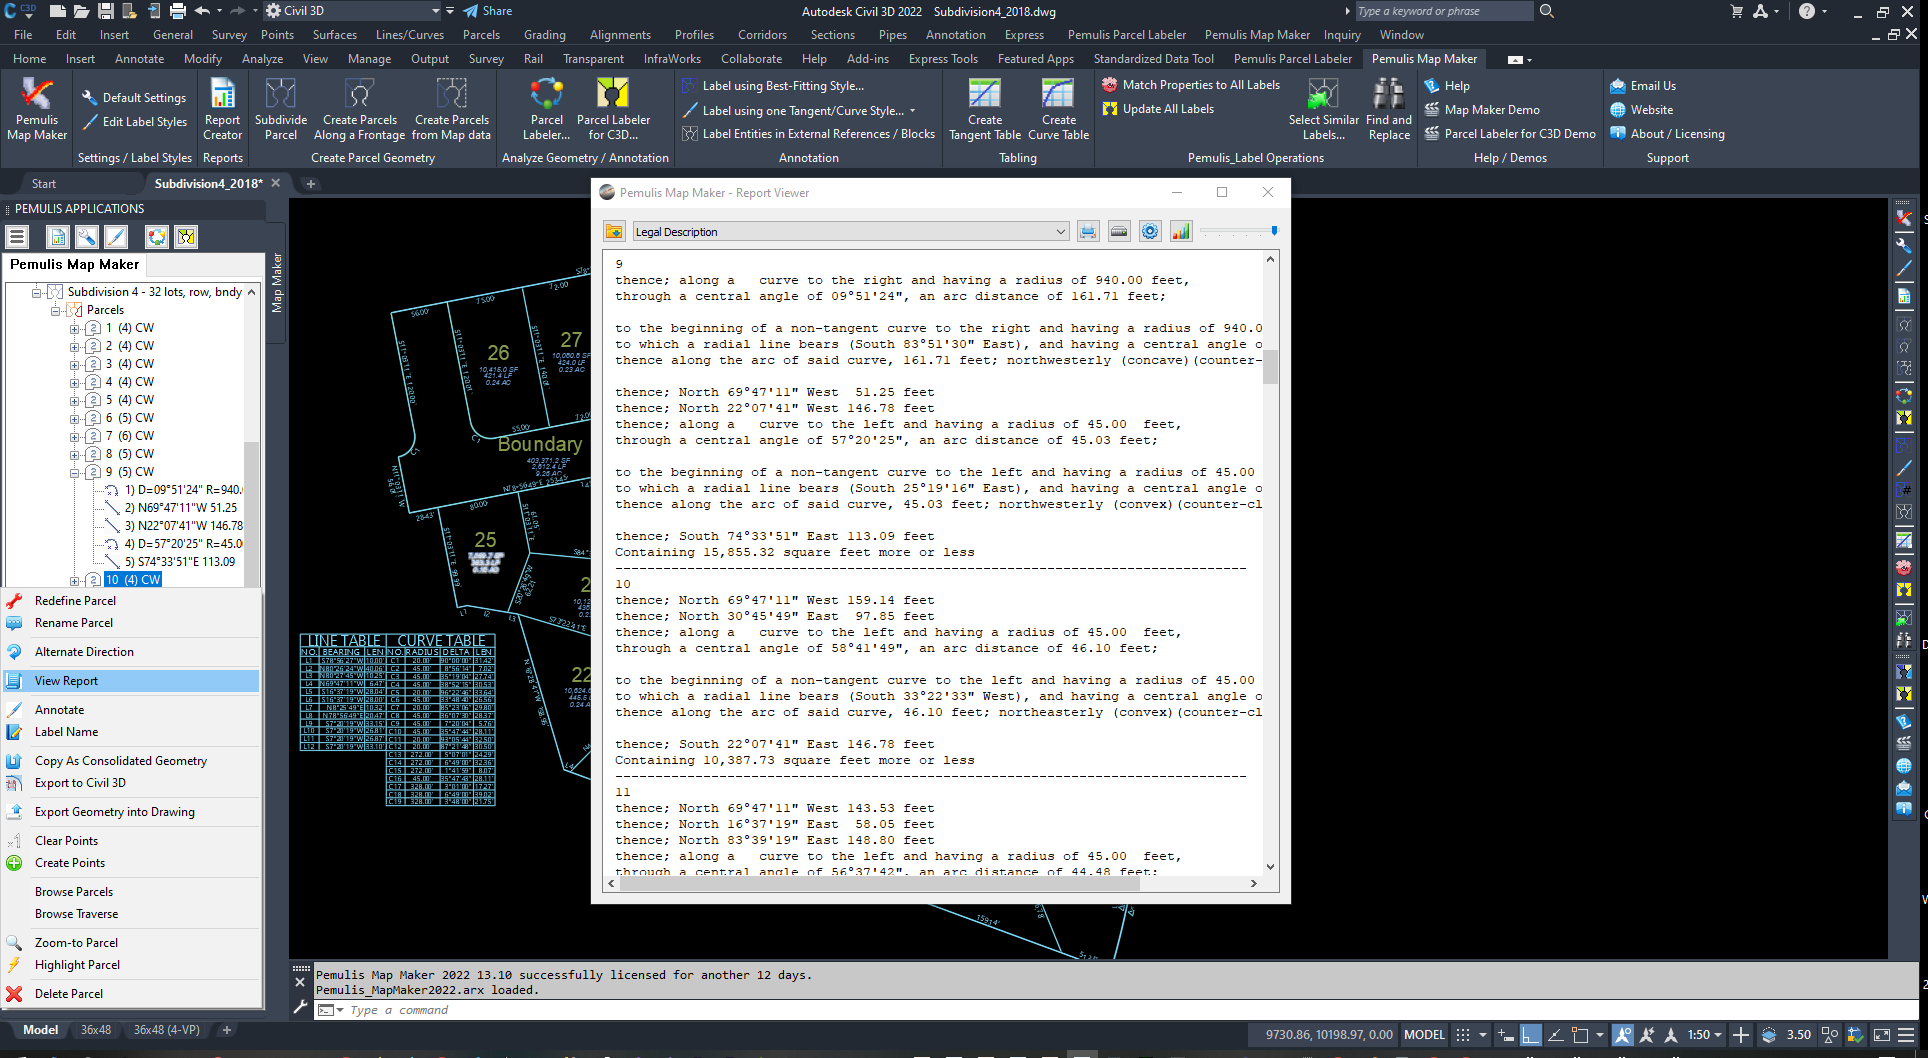This screenshot has width=1928, height=1058.
Task: Collapse parcel 9 (5) CW node
Action: click(75, 473)
